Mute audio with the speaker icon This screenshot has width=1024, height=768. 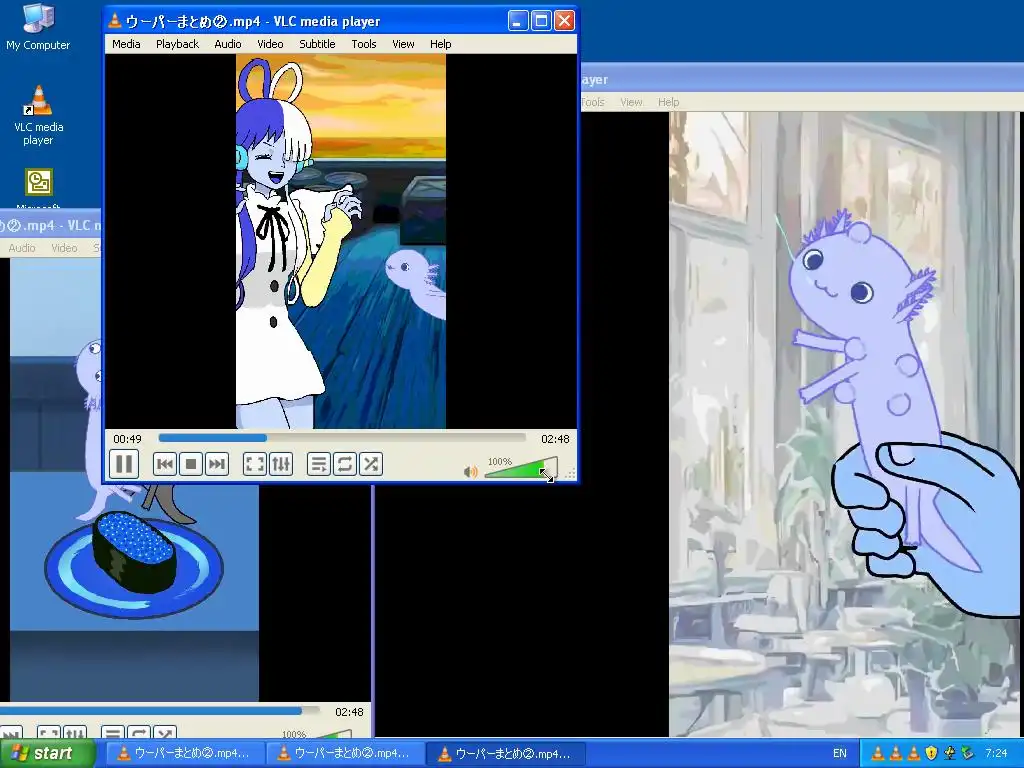point(470,472)
